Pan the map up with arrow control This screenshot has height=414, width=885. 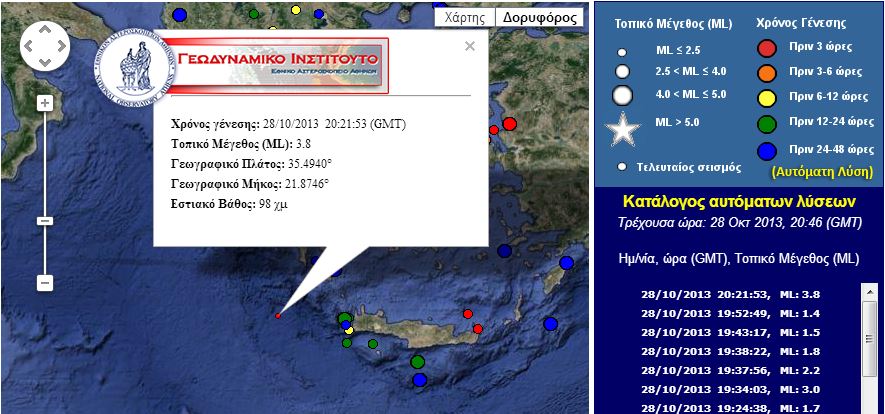point(44,29)
